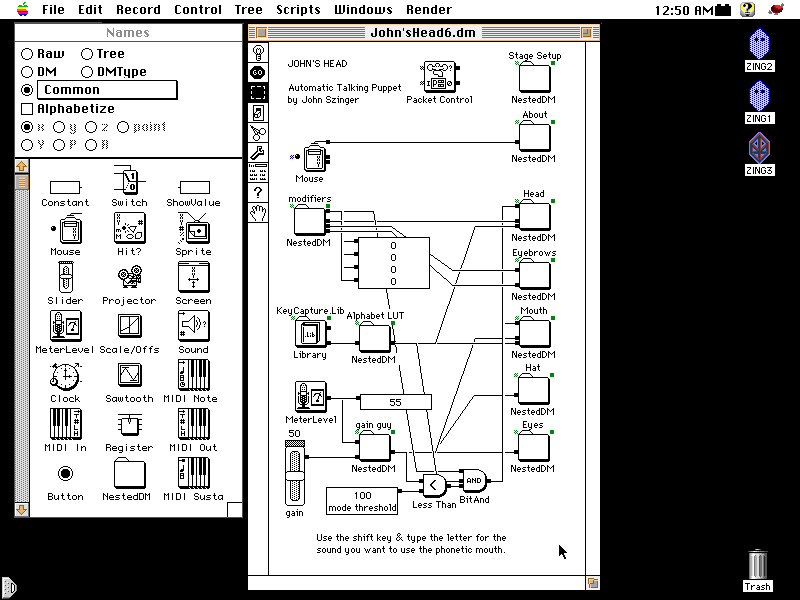Viewport: 800px width, 600px height.
Task: Open the Edit menu
Action: (90, 10)
